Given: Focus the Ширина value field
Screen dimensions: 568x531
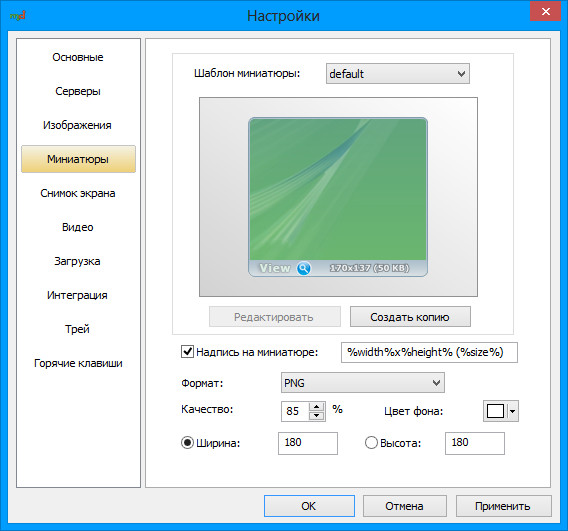Looking at the screenshot, I should (x=308, y=443).
